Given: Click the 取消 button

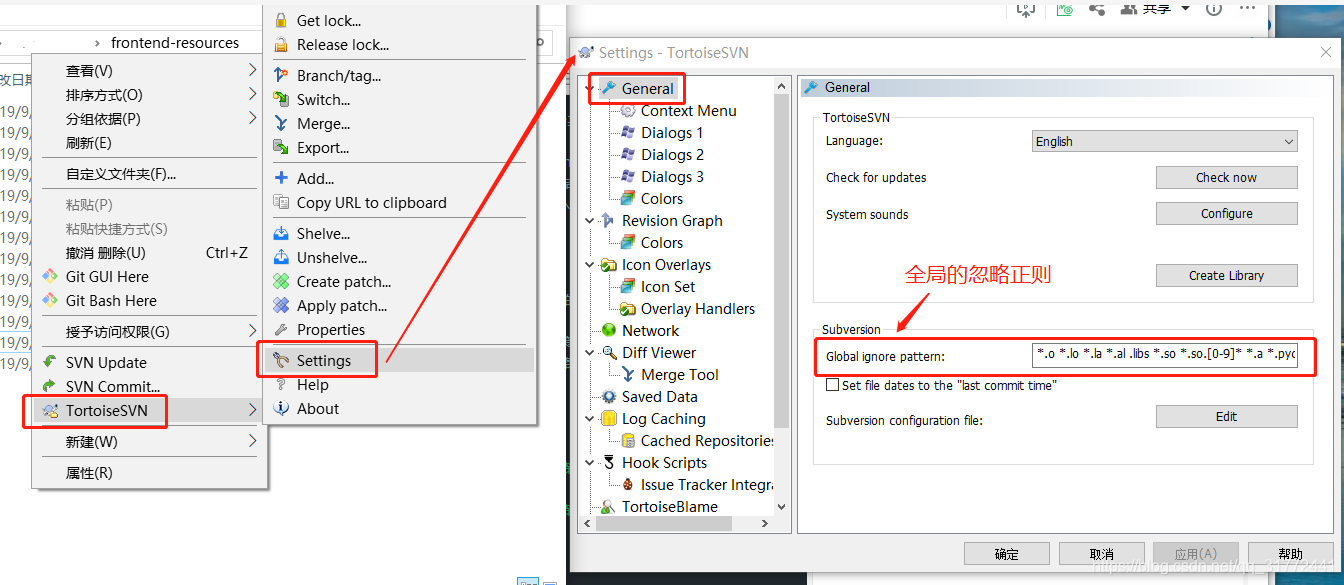Looking at the screenshot, I should pyautogui.click(x=1102, y=554).
